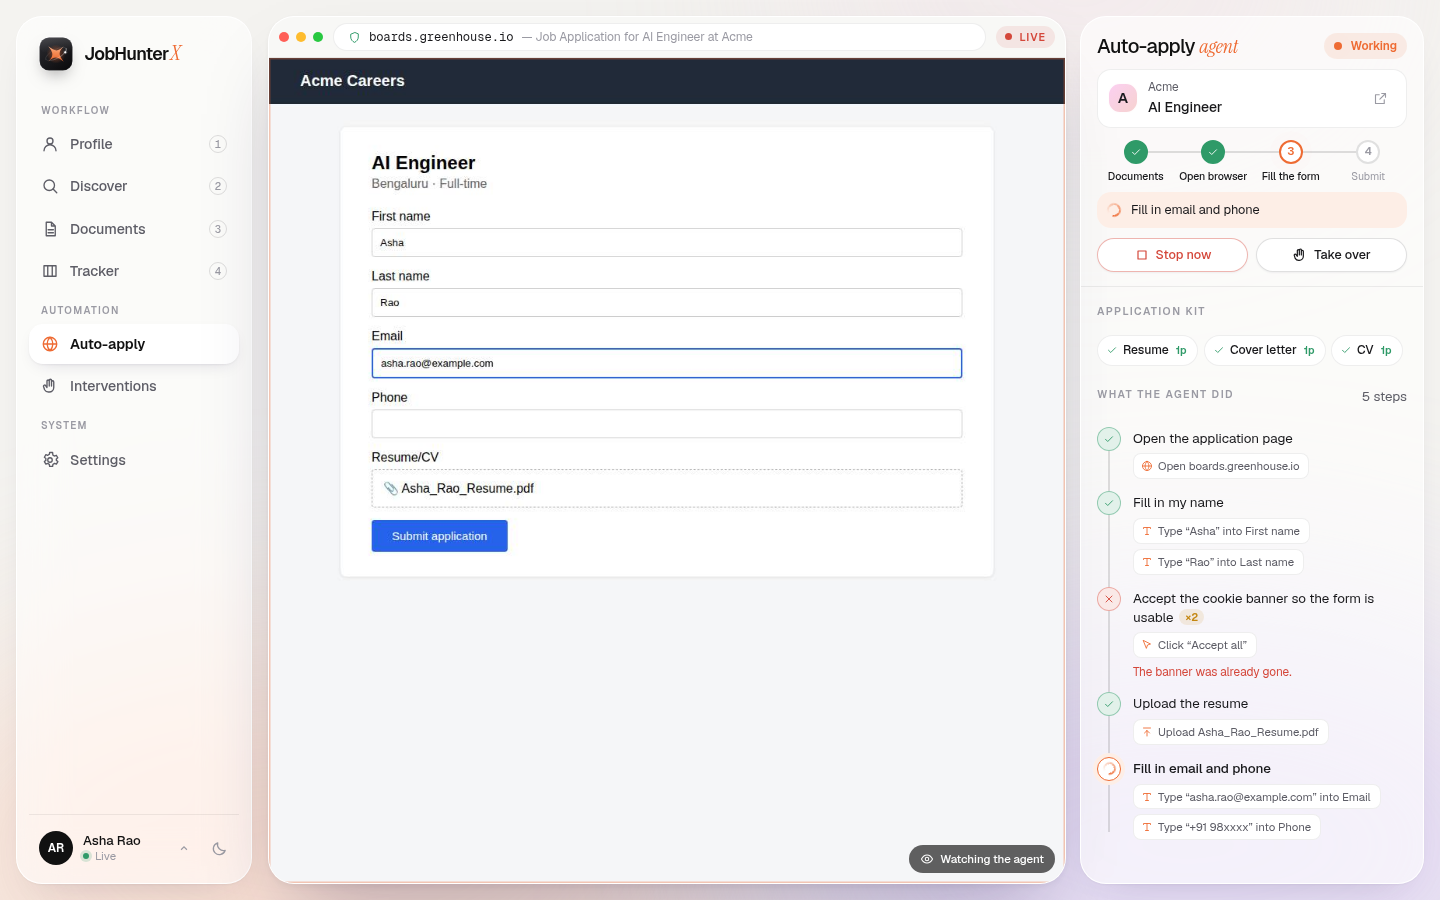Open the AI Engineer job external link icon

coord(1380,99)
